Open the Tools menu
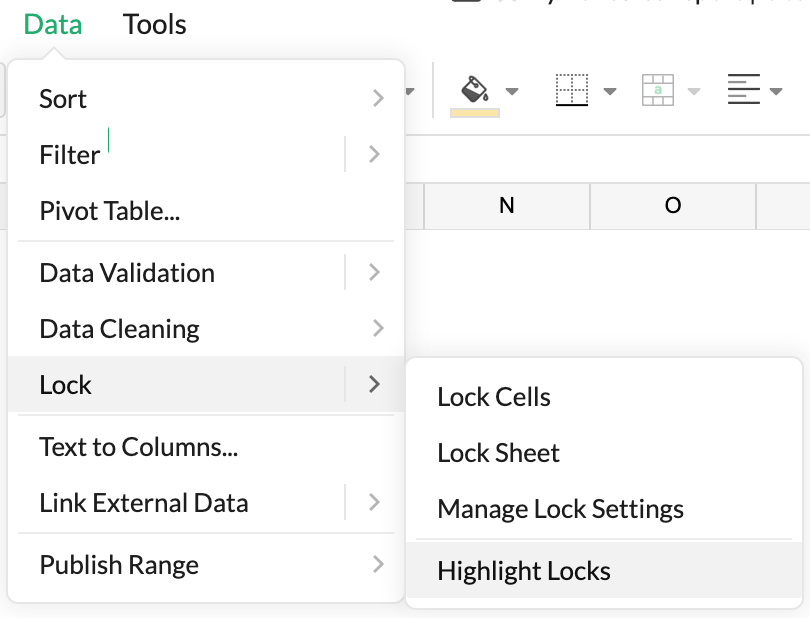The image size is (810, 618). point(154,24)
